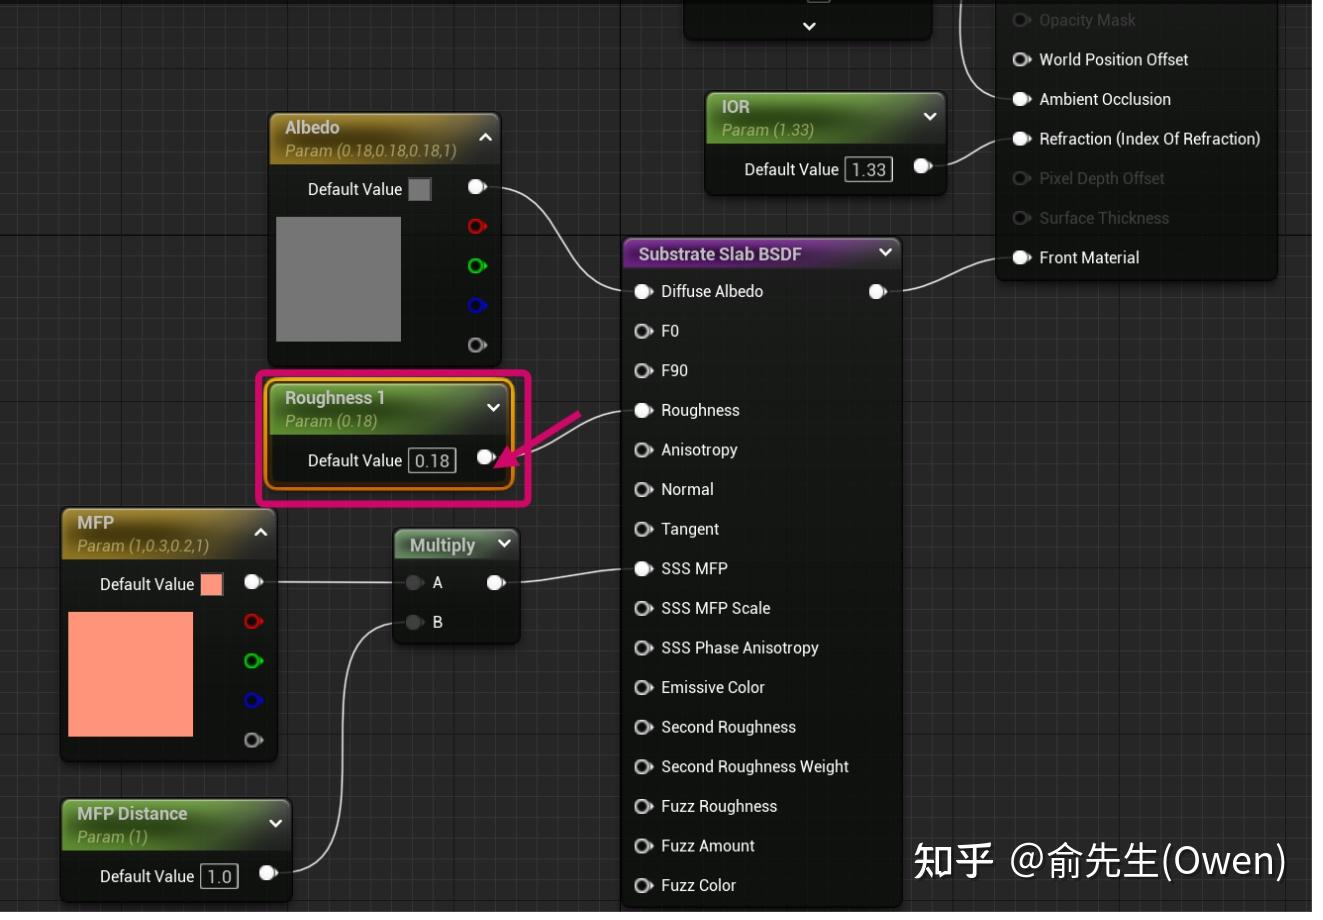Click the MFP node's red channel output pin
Viewport: 1323px width, 920px height.
coord(253,621)
